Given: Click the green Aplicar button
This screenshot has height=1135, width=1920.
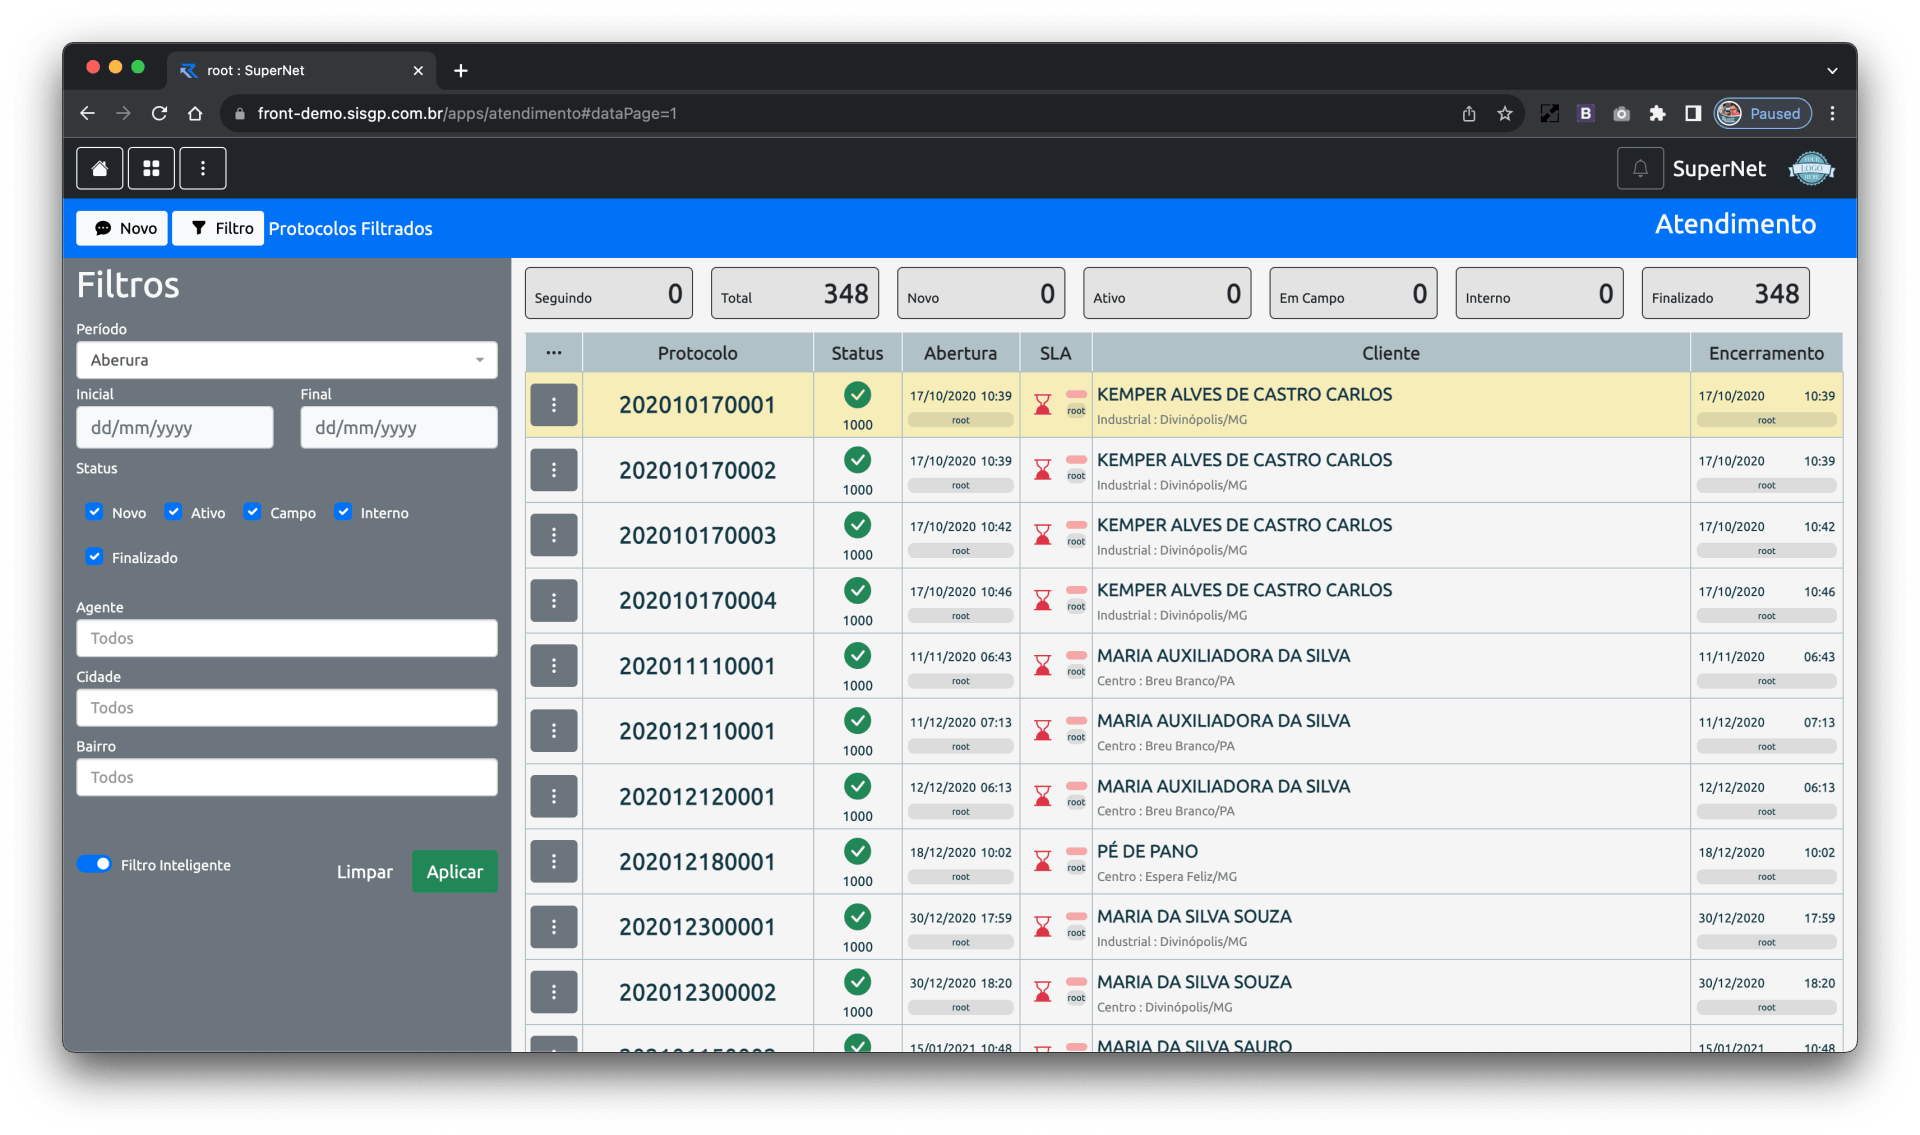Looking at the screenshot, I should pos(454,871).
